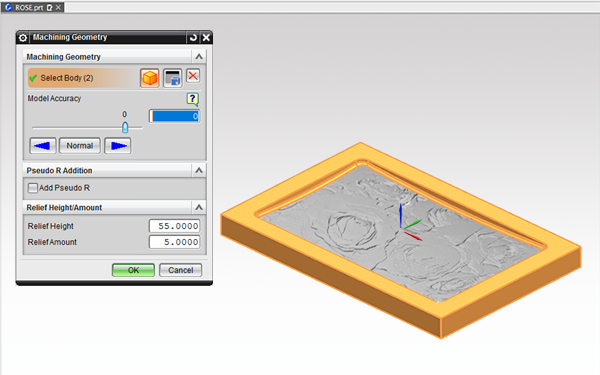Click the Relief Amount input field
The image size is (600, 375).
point(174,242)
